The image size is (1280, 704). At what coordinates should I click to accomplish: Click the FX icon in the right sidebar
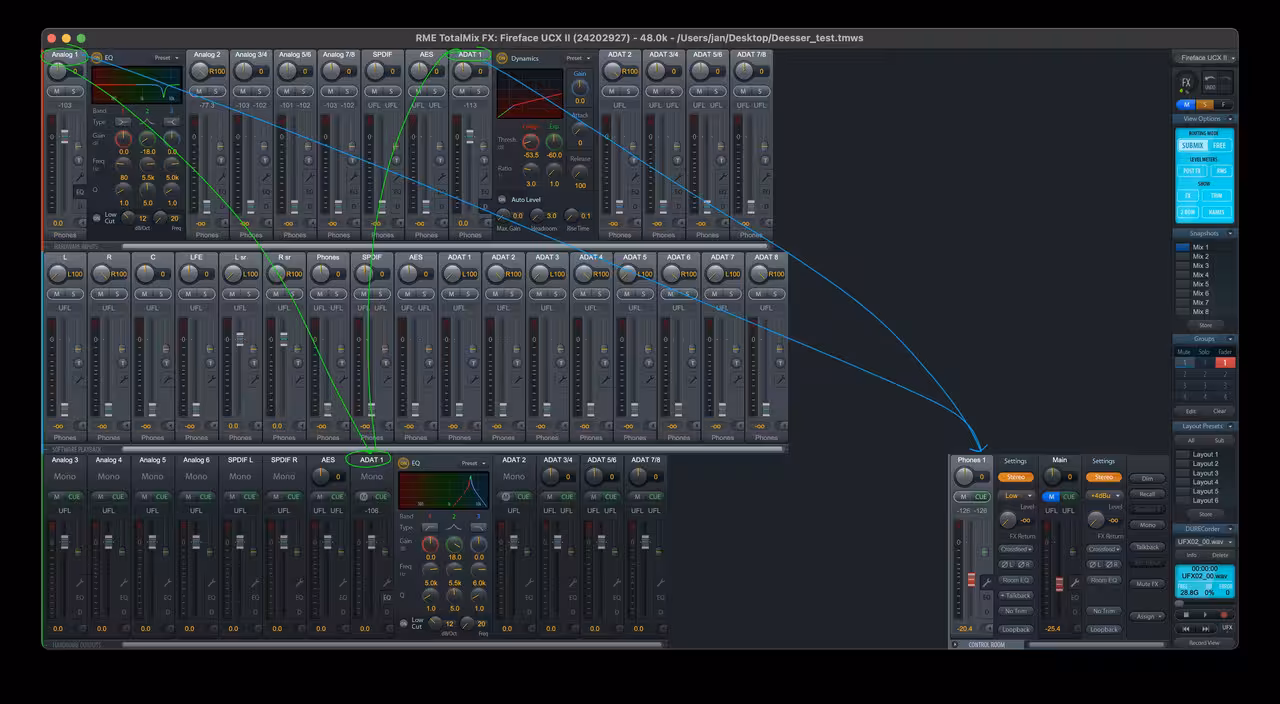coord(1186,83)
